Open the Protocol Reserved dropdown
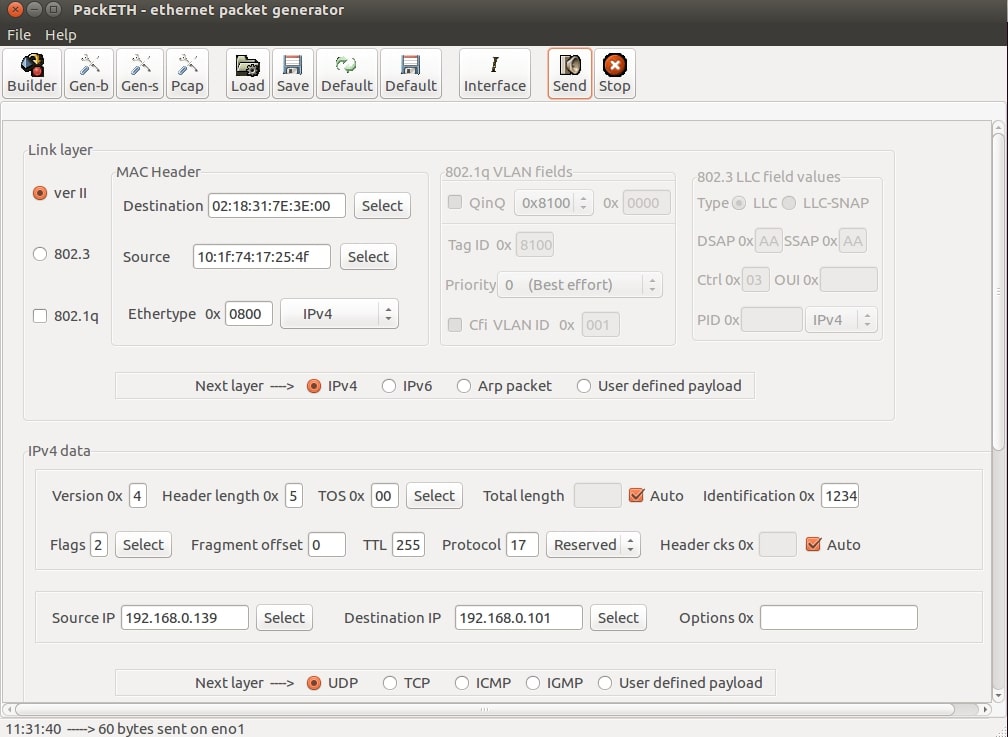The image size is (1008, 737). click(593, 545)
